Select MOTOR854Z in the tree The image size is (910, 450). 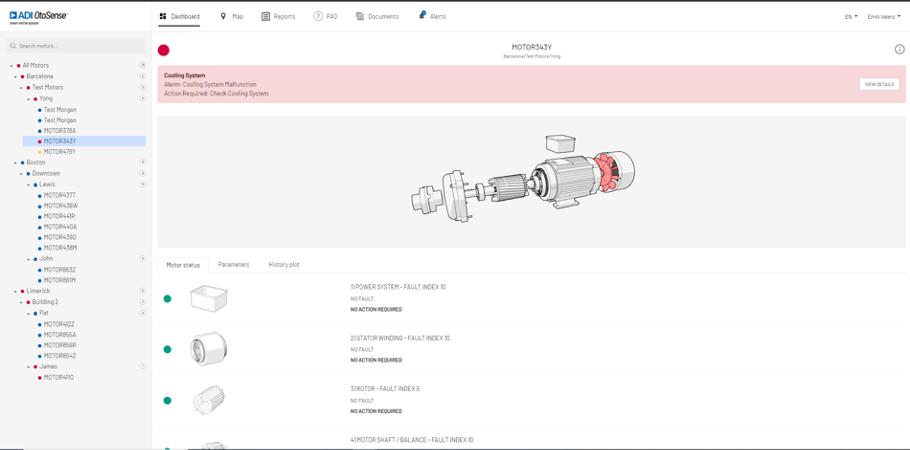pyautogui.click(x=60, y=356)
